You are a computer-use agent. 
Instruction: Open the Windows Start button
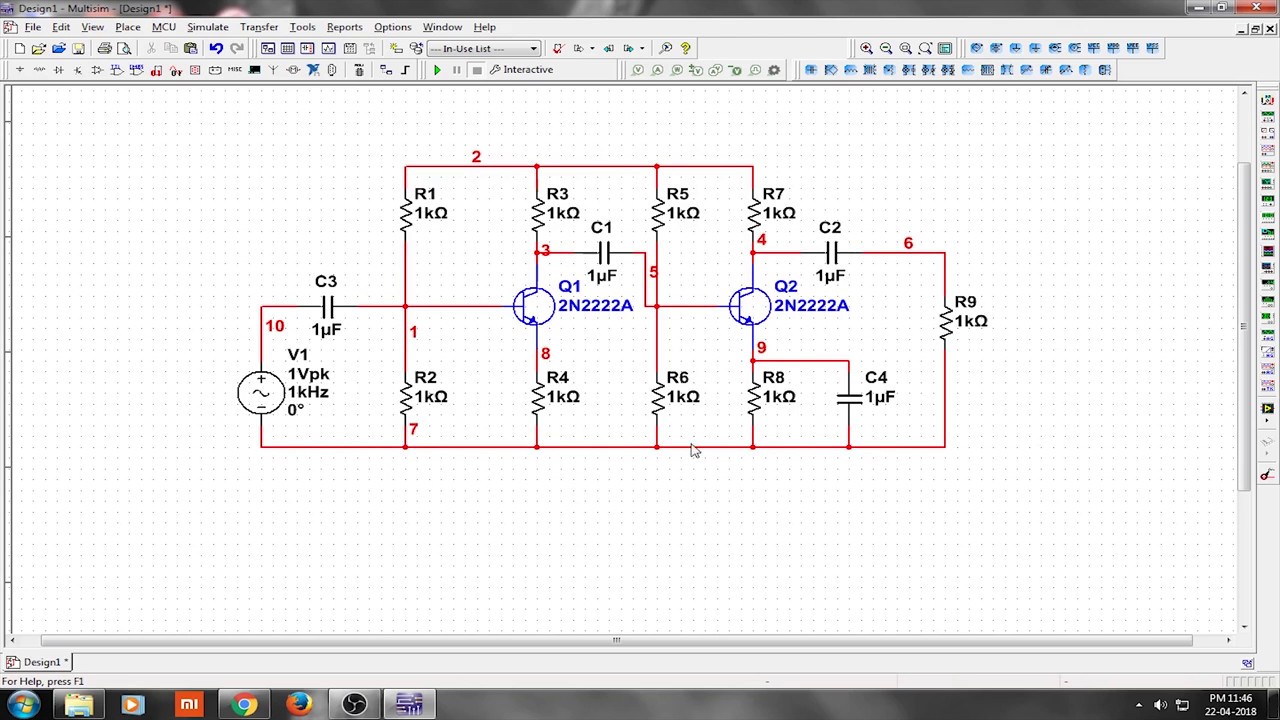(x=22, y=705)
